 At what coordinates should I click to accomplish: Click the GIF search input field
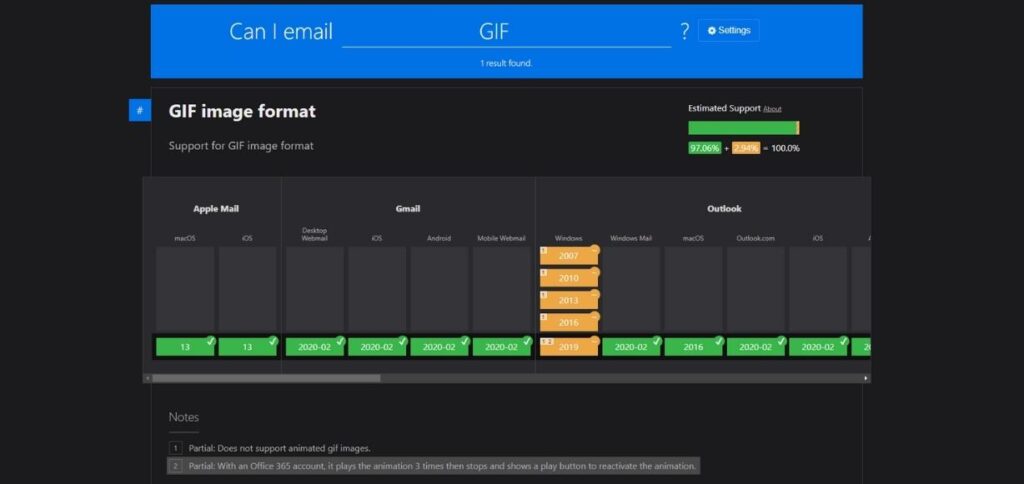click(506, 32)
